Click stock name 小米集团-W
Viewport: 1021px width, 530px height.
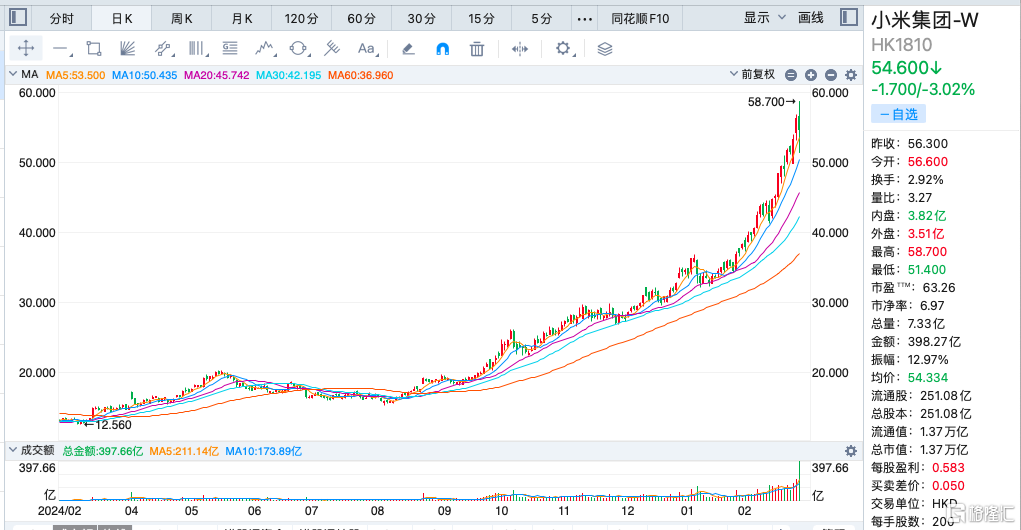(x=925, y=20)
